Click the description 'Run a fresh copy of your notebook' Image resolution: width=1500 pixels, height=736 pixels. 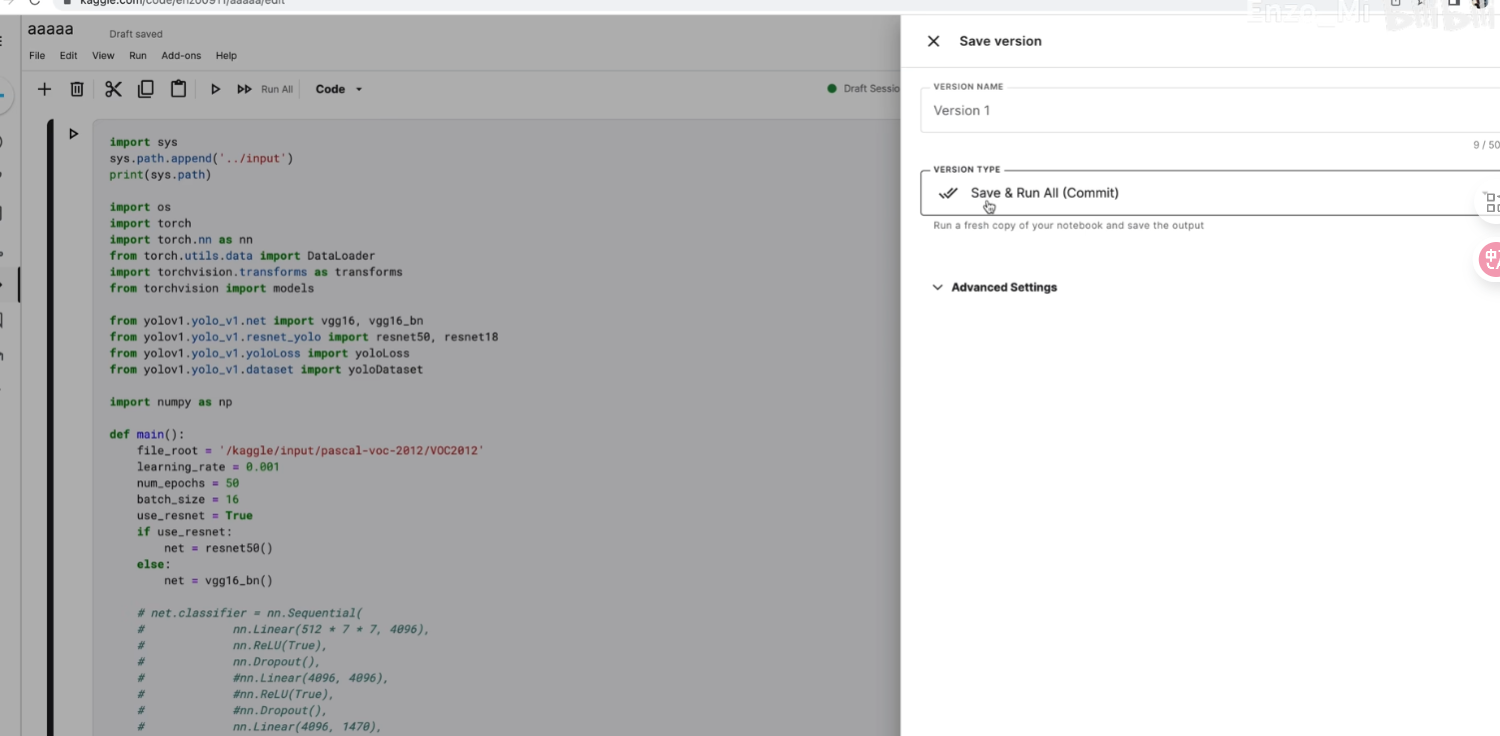[x=1068, y=226]
